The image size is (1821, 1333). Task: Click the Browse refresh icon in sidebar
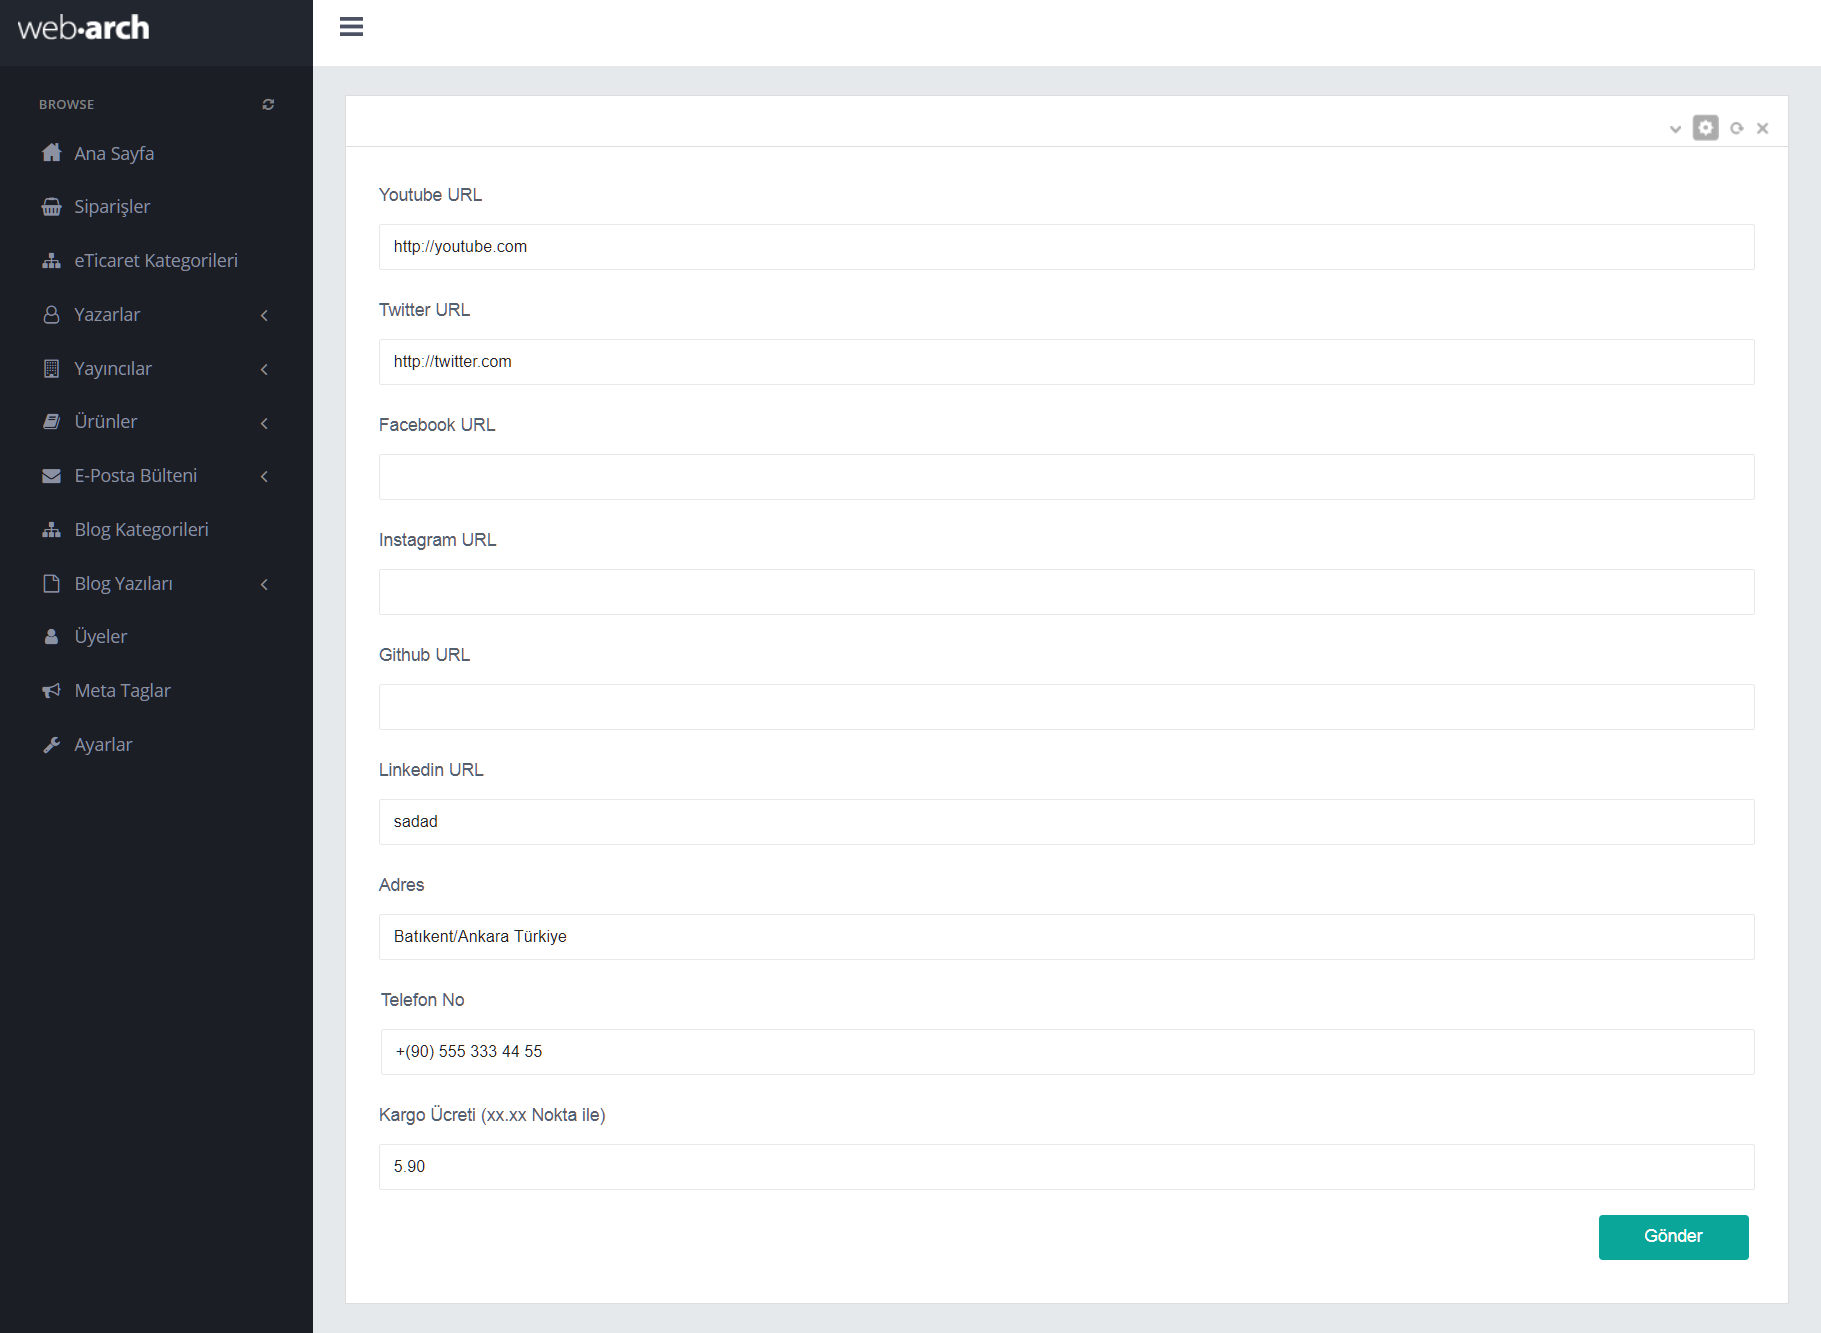click(x=268, y=104)
